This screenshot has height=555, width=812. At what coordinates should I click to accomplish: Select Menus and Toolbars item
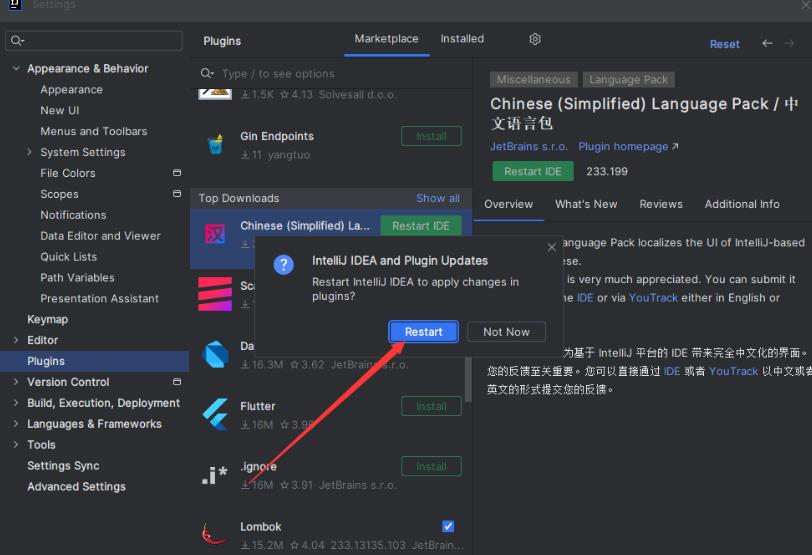tap(94, 131)
